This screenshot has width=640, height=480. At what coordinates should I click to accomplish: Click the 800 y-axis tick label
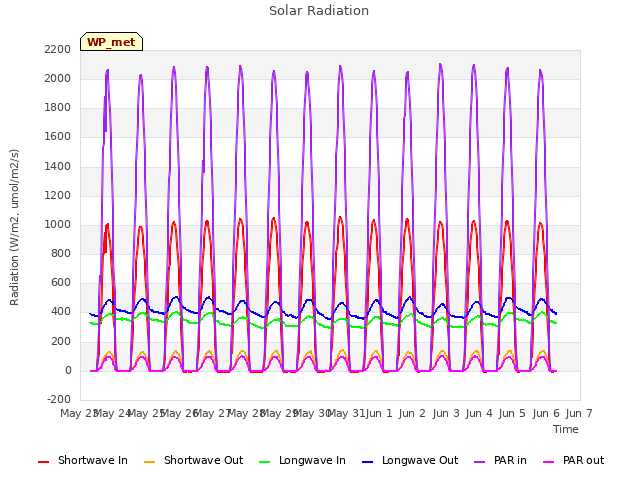coord(61,253)
